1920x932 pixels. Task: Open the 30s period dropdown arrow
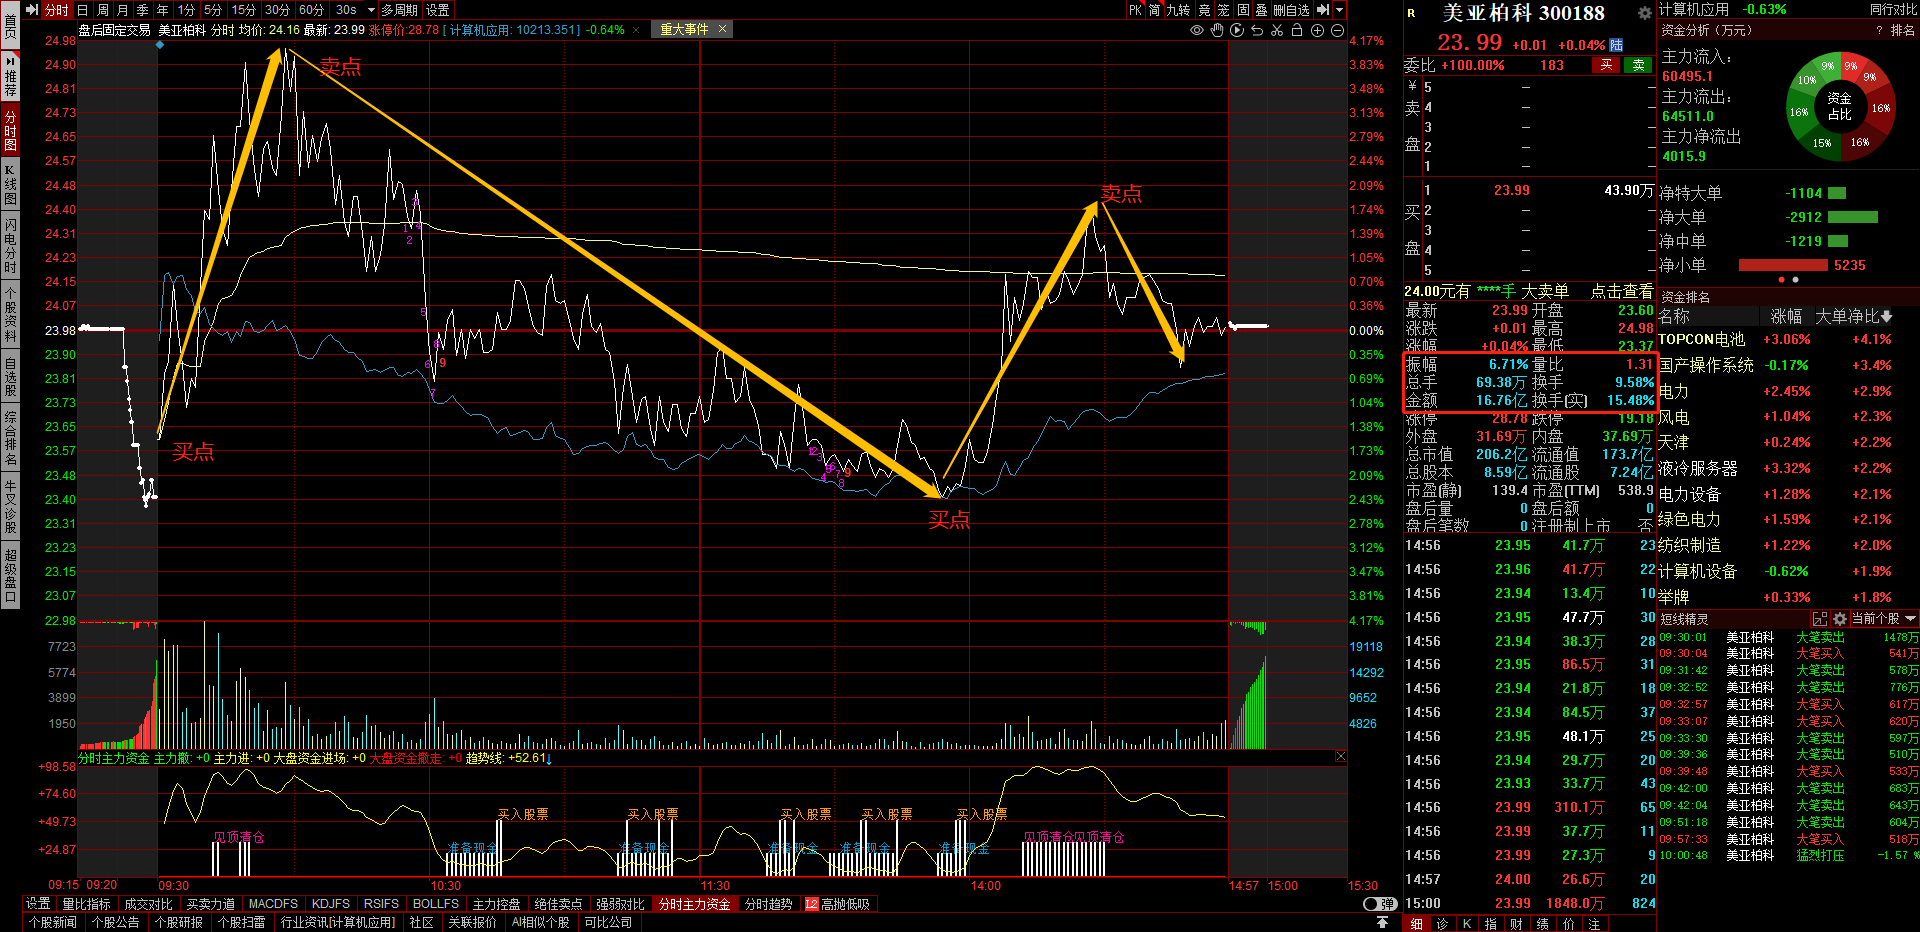[371, 10]
